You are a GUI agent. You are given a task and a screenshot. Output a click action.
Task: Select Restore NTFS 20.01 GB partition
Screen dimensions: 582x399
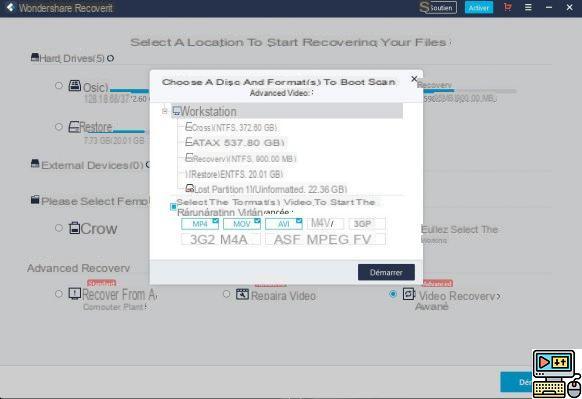pyautogui.click(x=234, y=174)
